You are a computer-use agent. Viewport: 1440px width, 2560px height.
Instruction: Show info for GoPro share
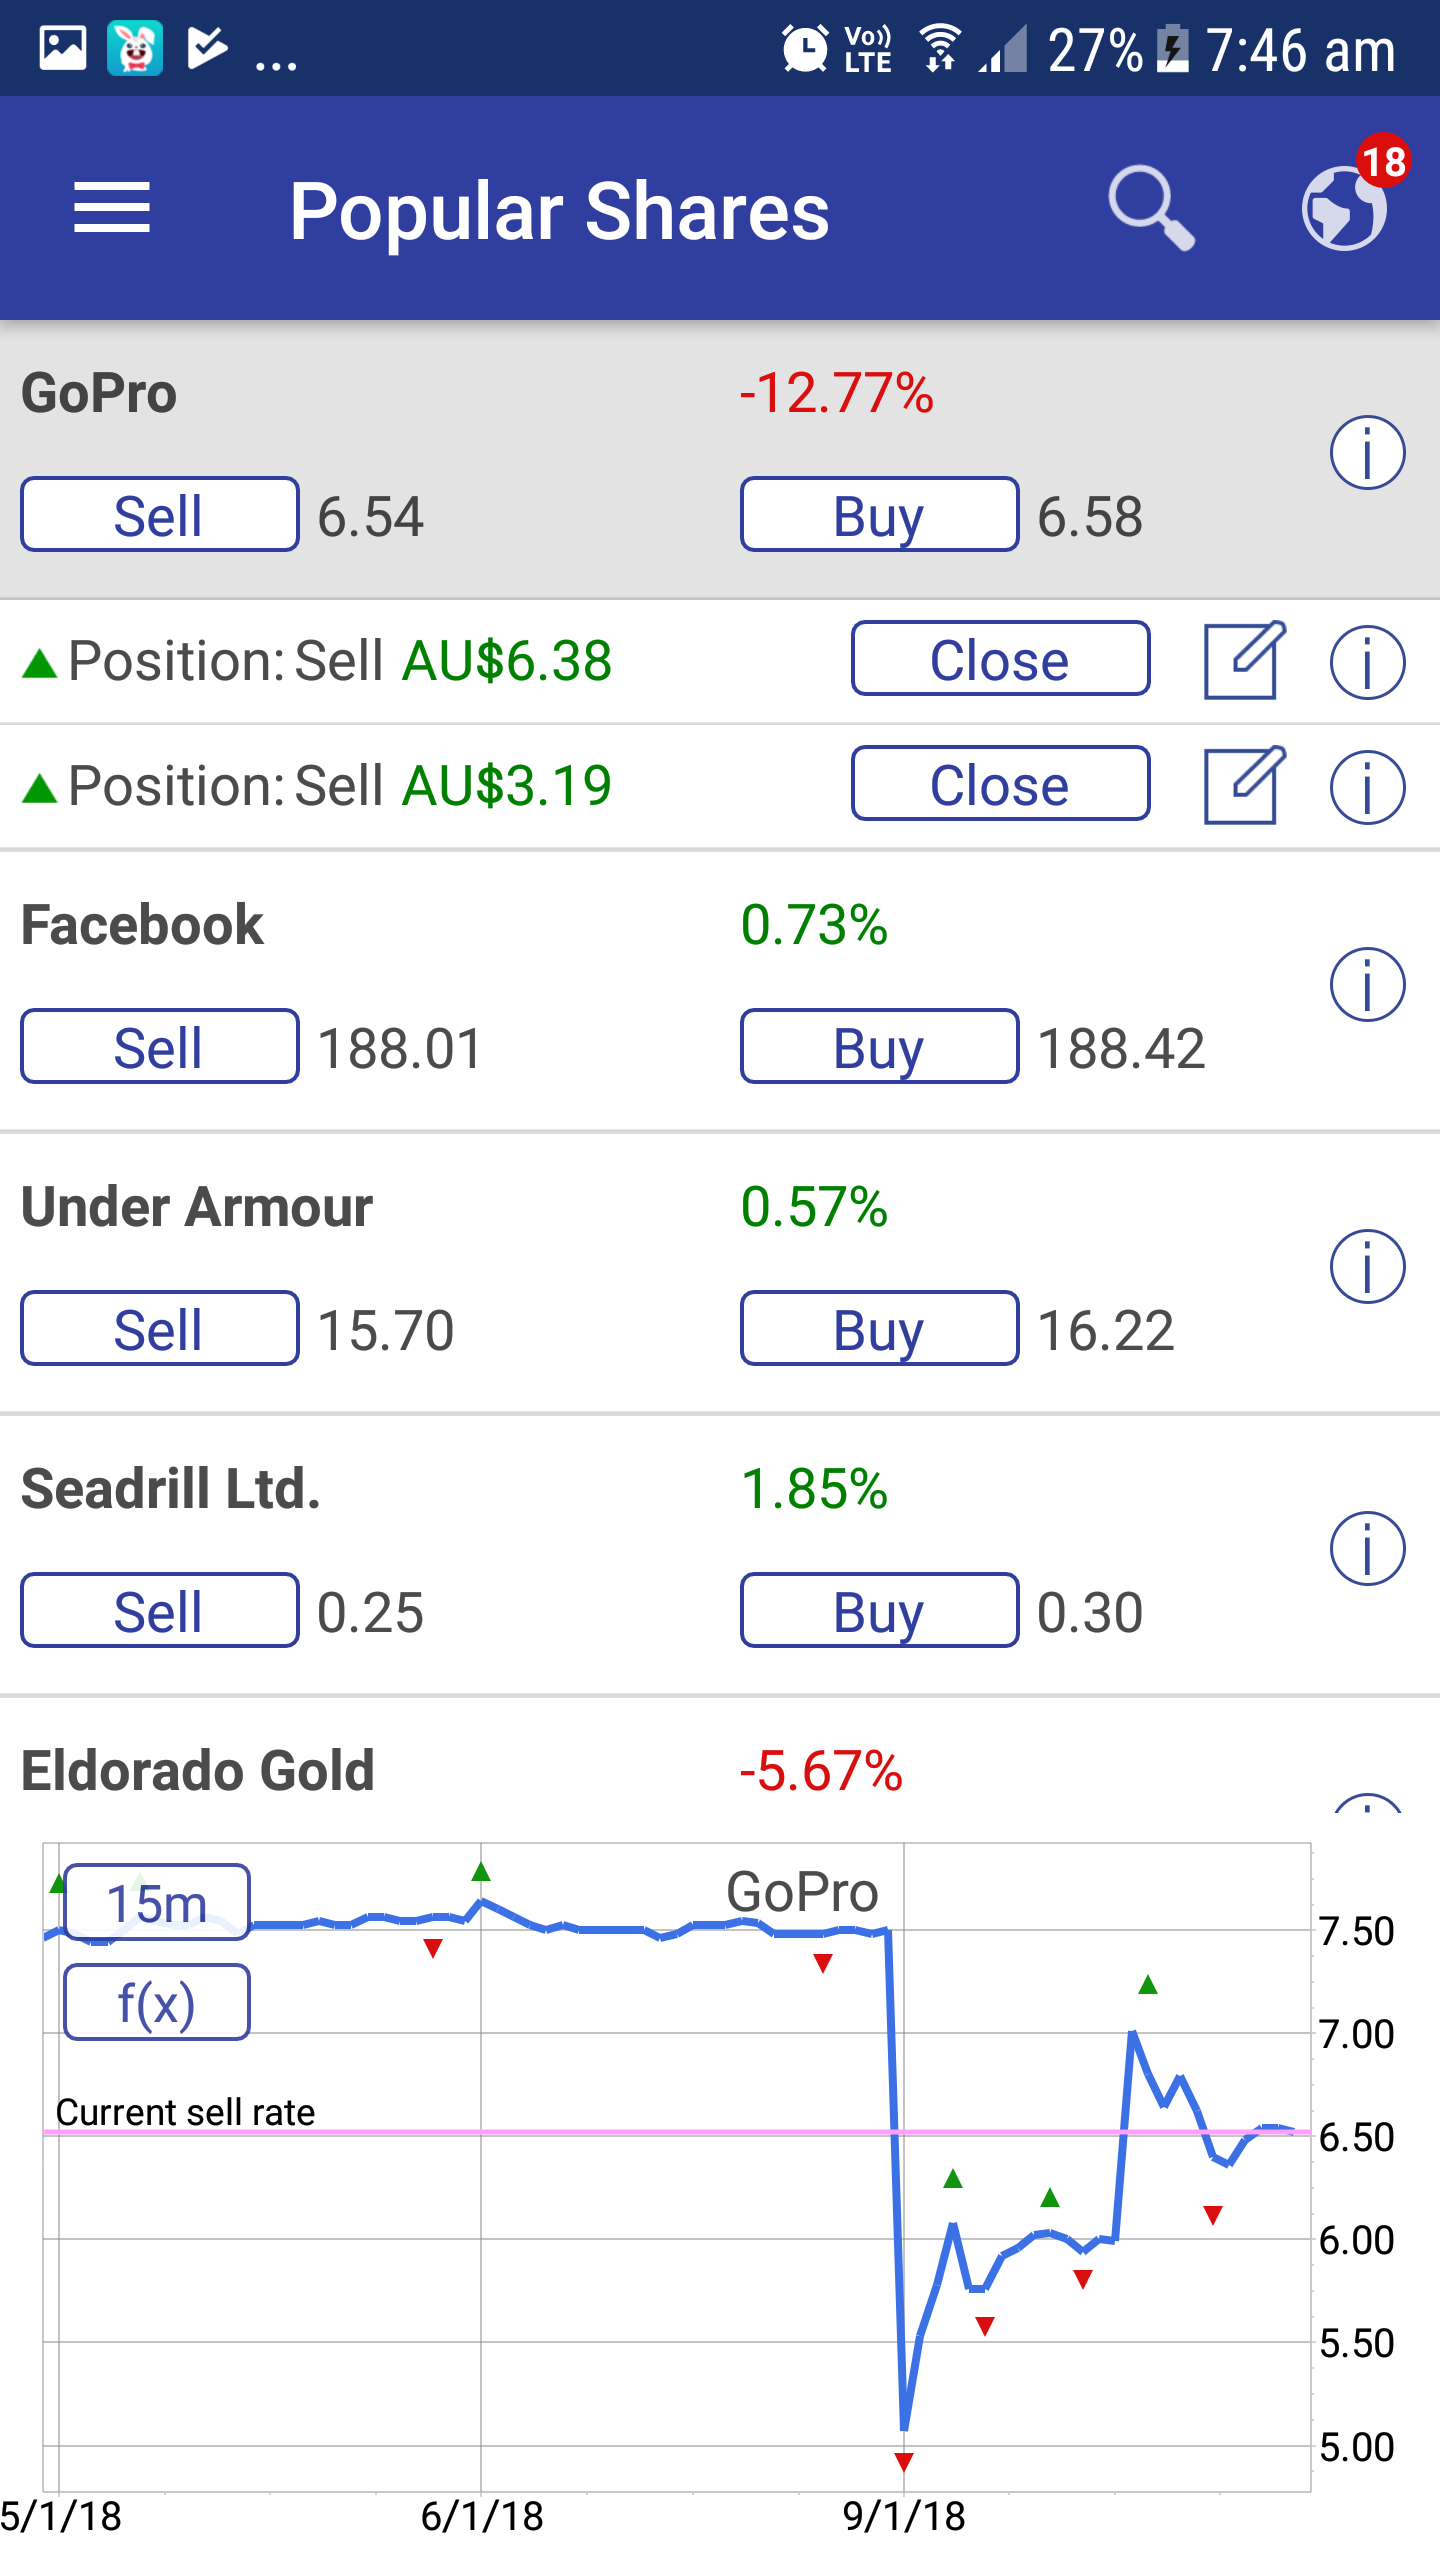(1367, 453)
